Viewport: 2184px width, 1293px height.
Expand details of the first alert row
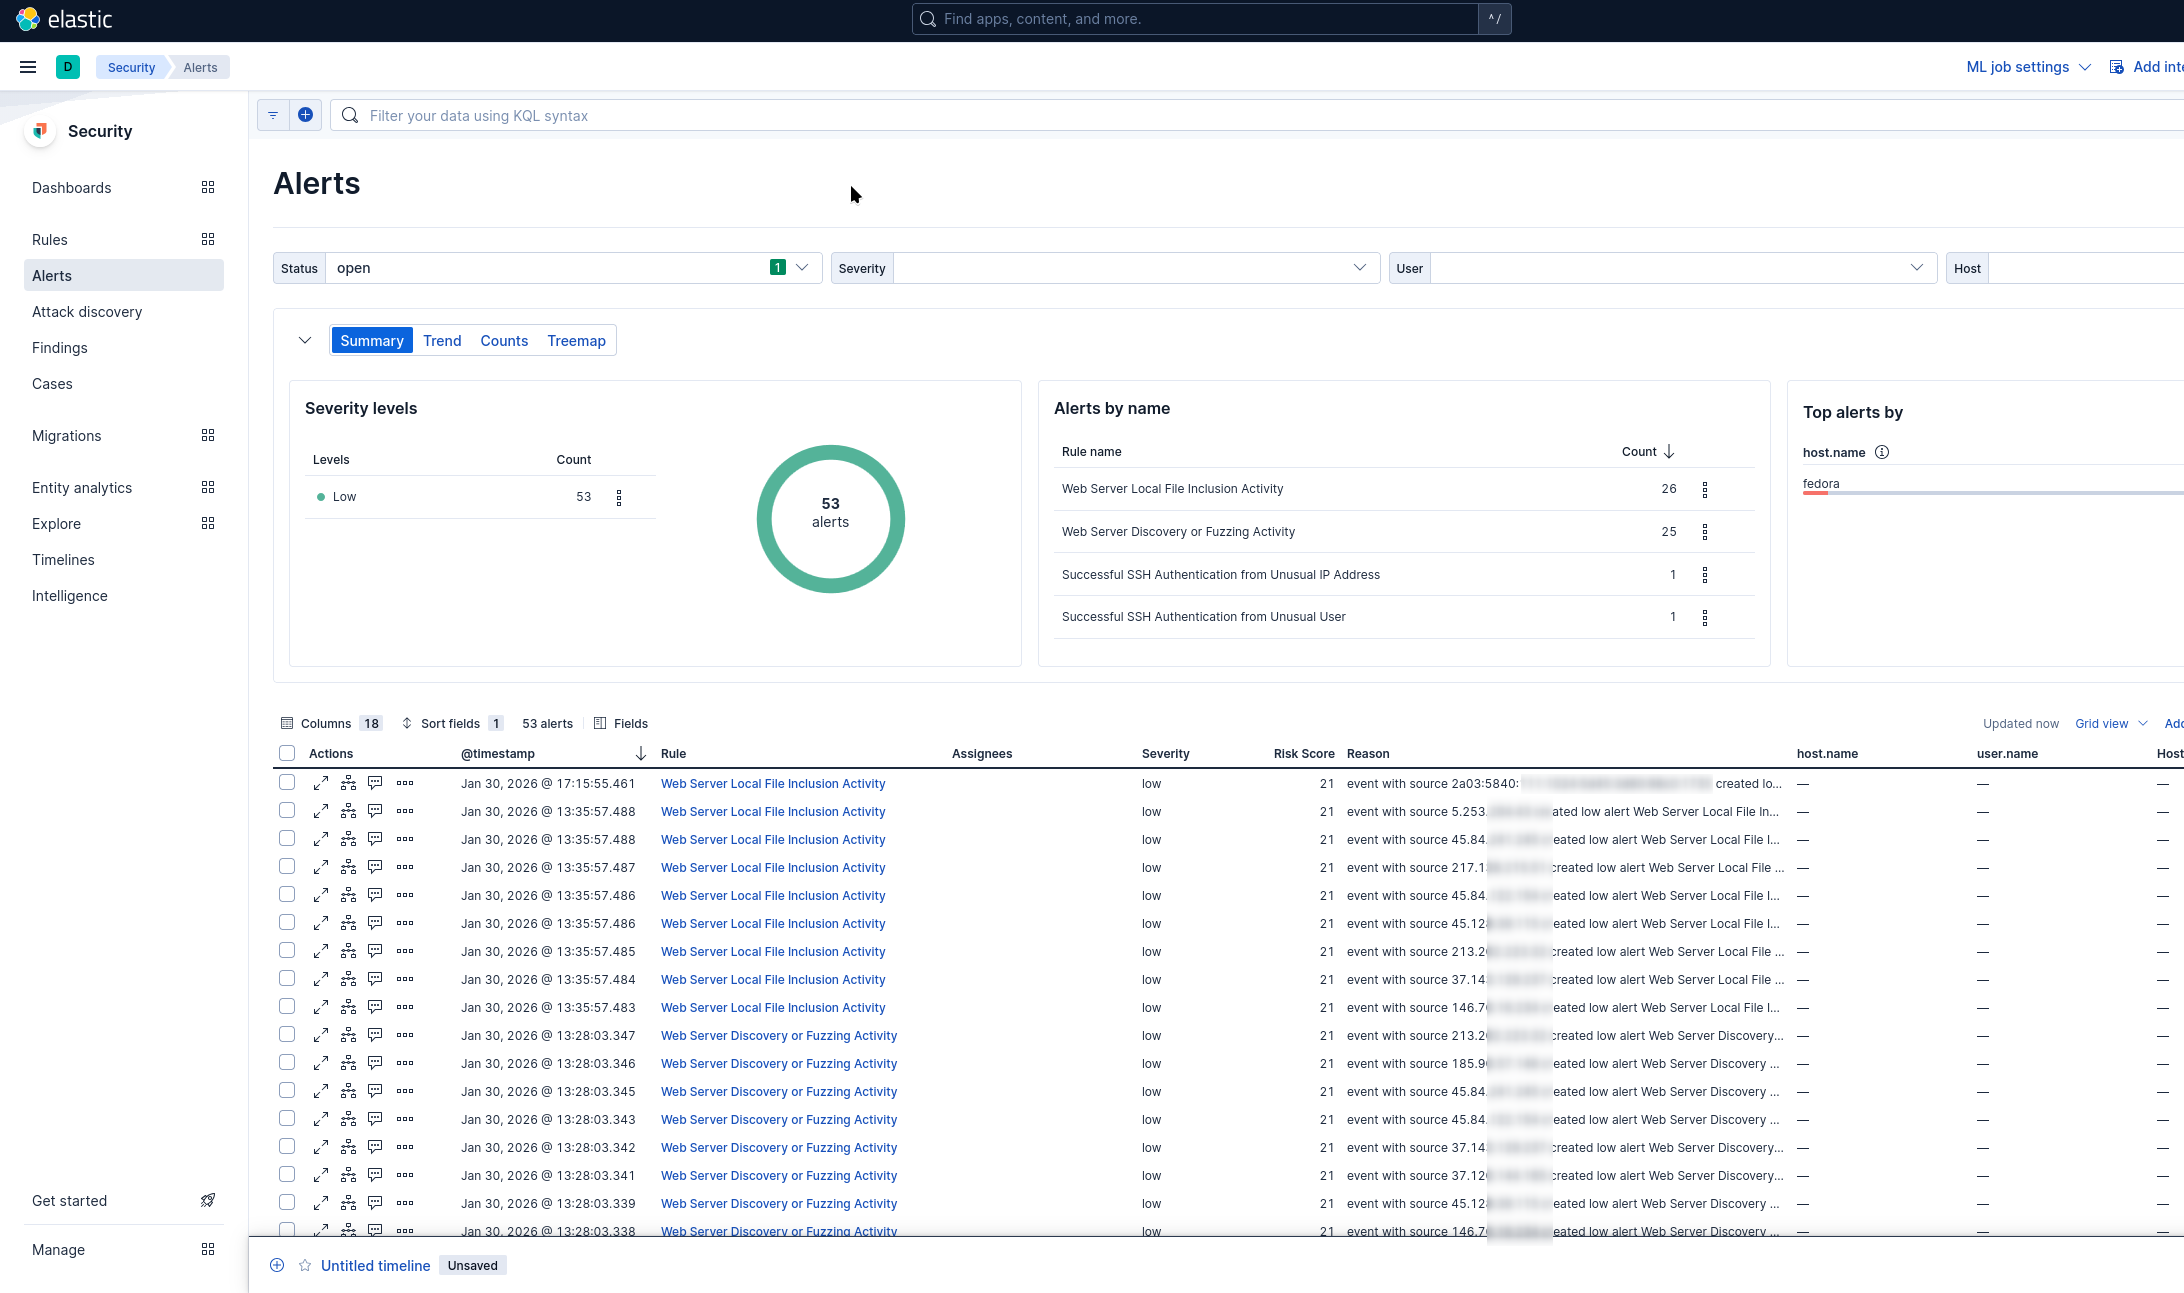[x=320, y=783]
